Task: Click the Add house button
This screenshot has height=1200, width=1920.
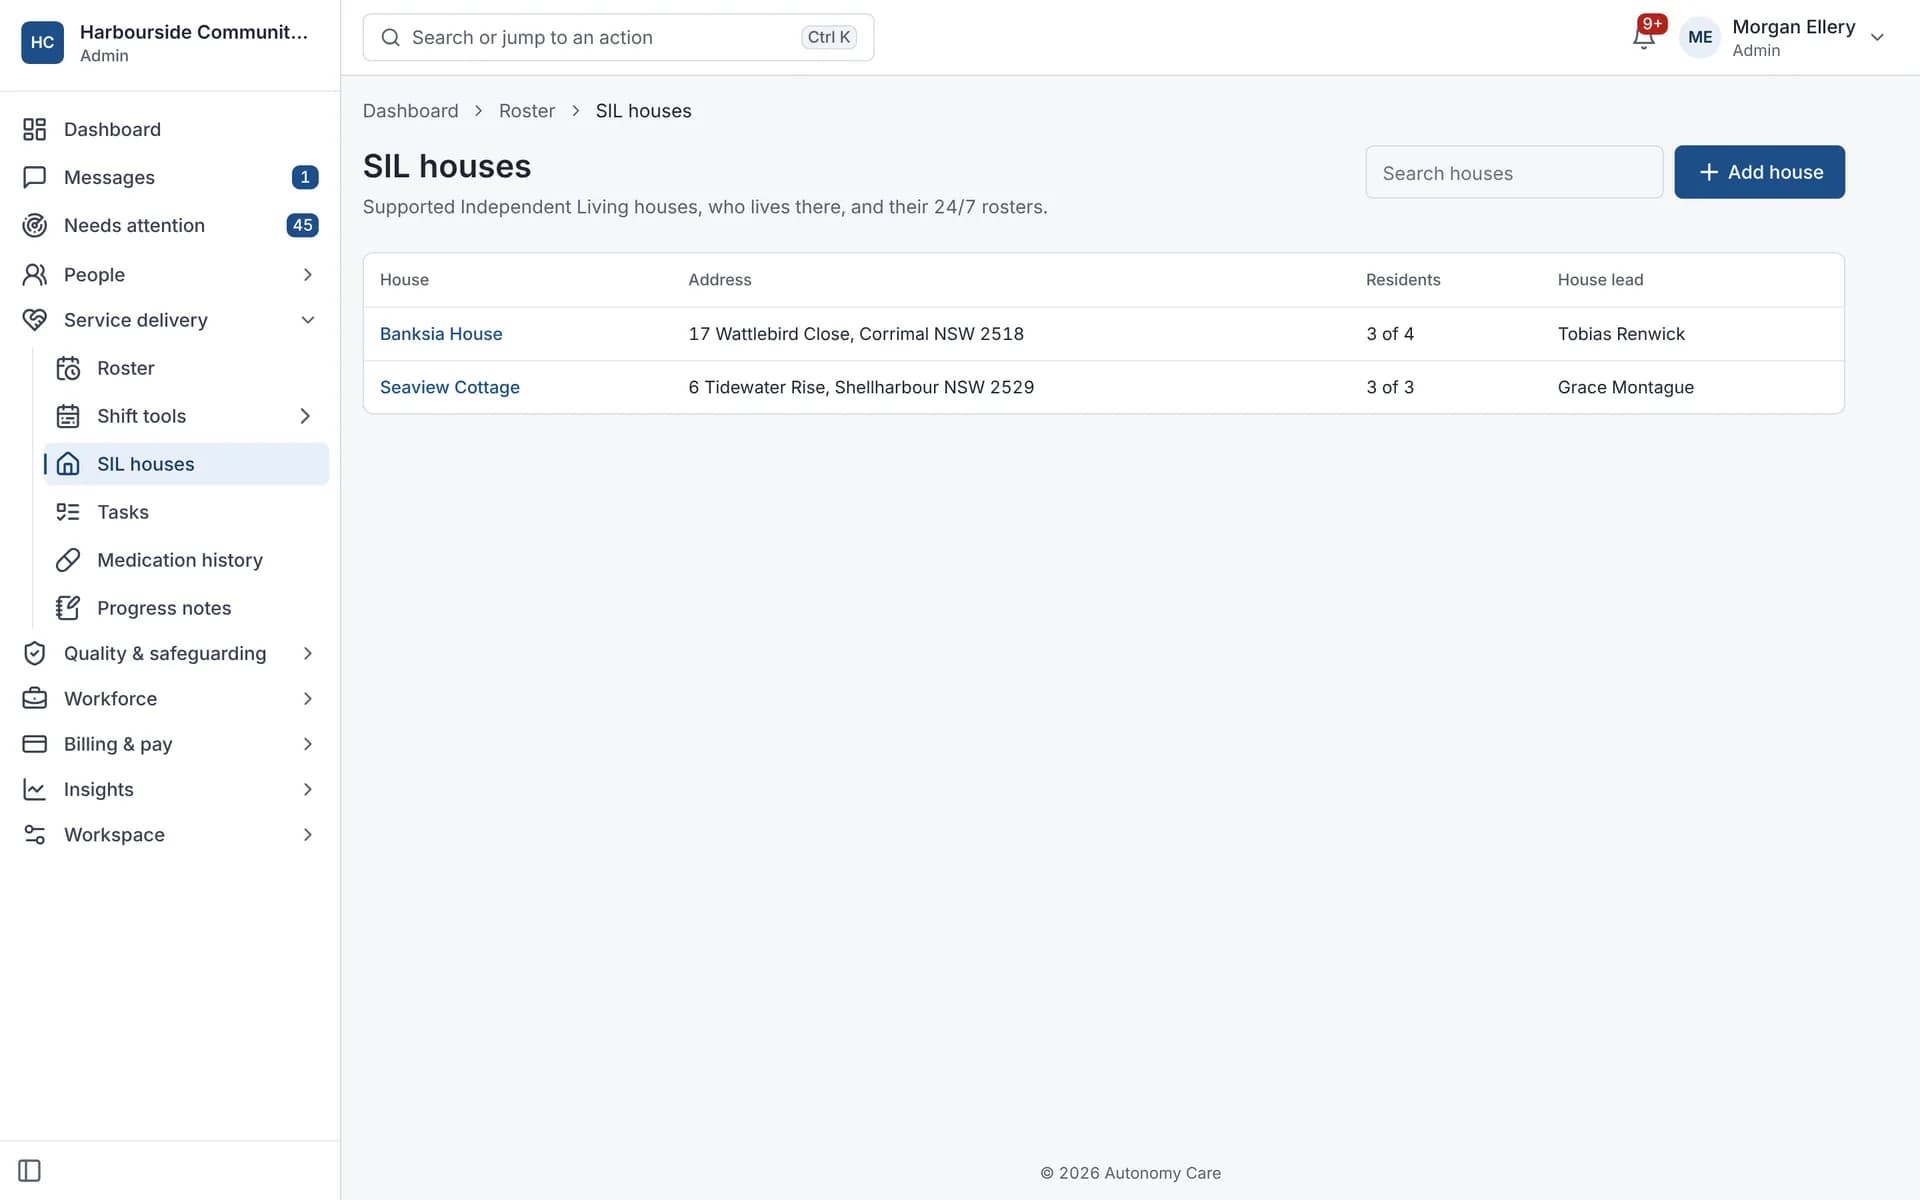Action: click(1759, 172)
